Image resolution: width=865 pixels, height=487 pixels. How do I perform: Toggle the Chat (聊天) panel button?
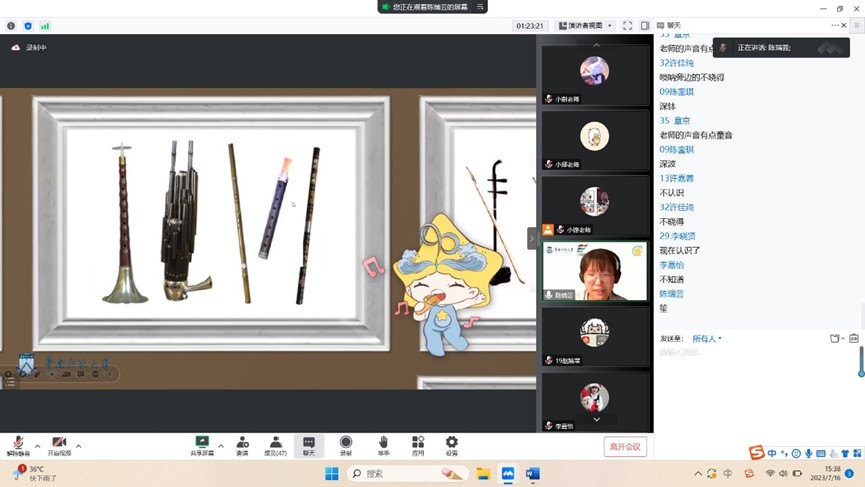click(308, 445)
